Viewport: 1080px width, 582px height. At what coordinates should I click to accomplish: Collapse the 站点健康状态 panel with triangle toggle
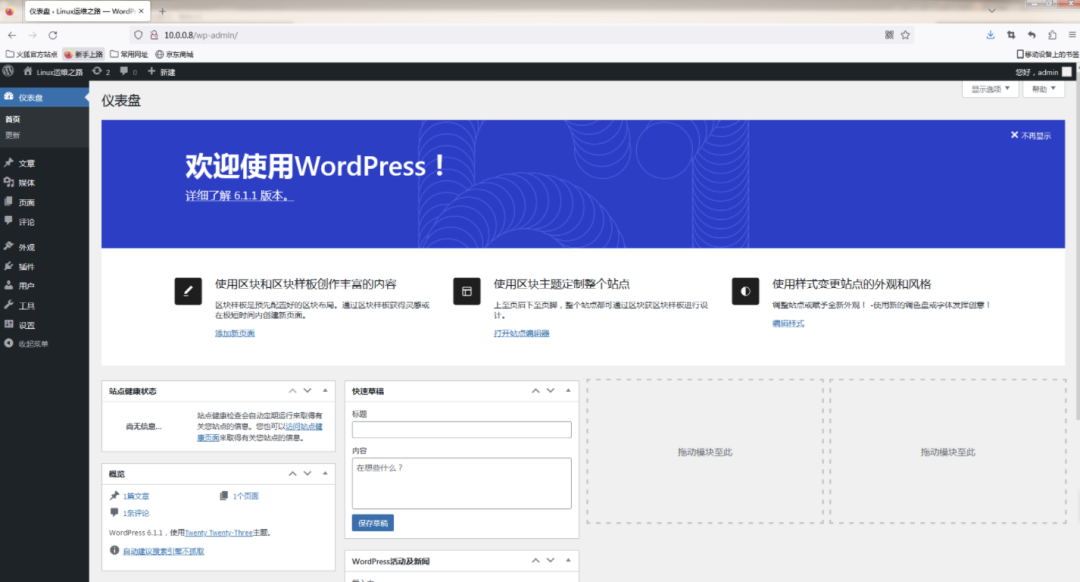(324, 391)
